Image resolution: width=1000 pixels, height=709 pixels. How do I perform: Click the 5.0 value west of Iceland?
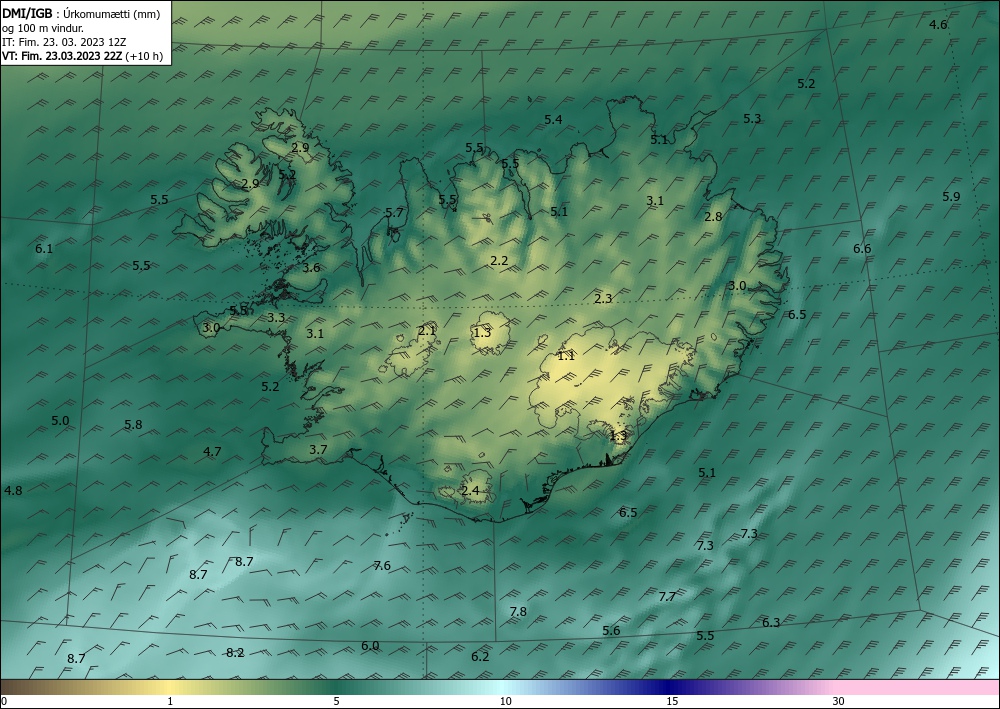[60, 420]
